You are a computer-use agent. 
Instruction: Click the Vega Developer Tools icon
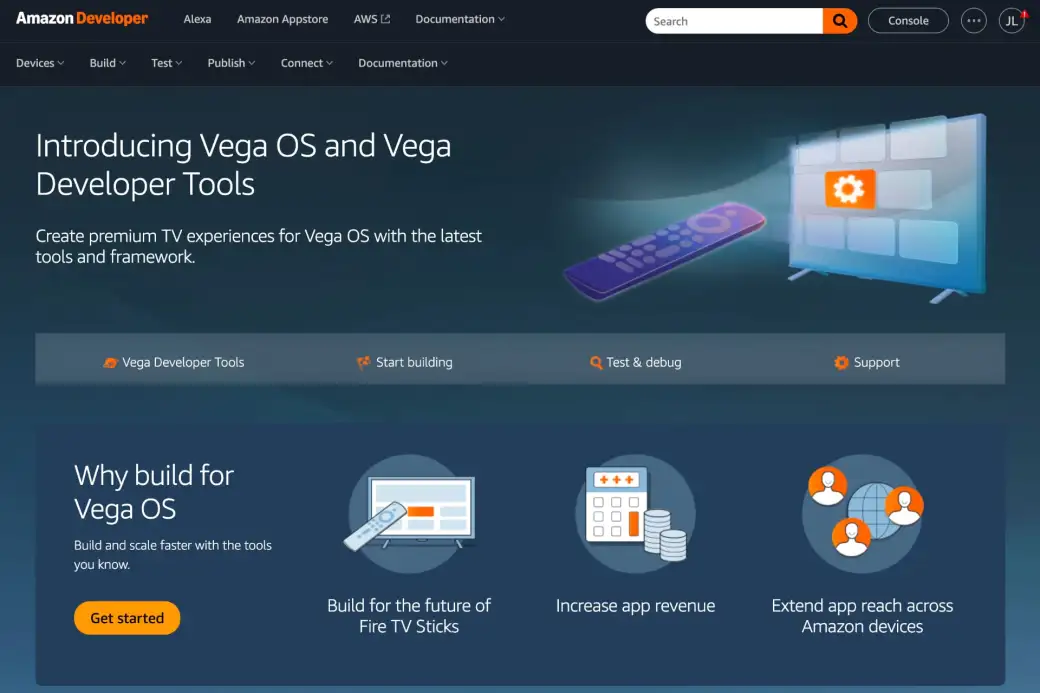pos(110,362)
